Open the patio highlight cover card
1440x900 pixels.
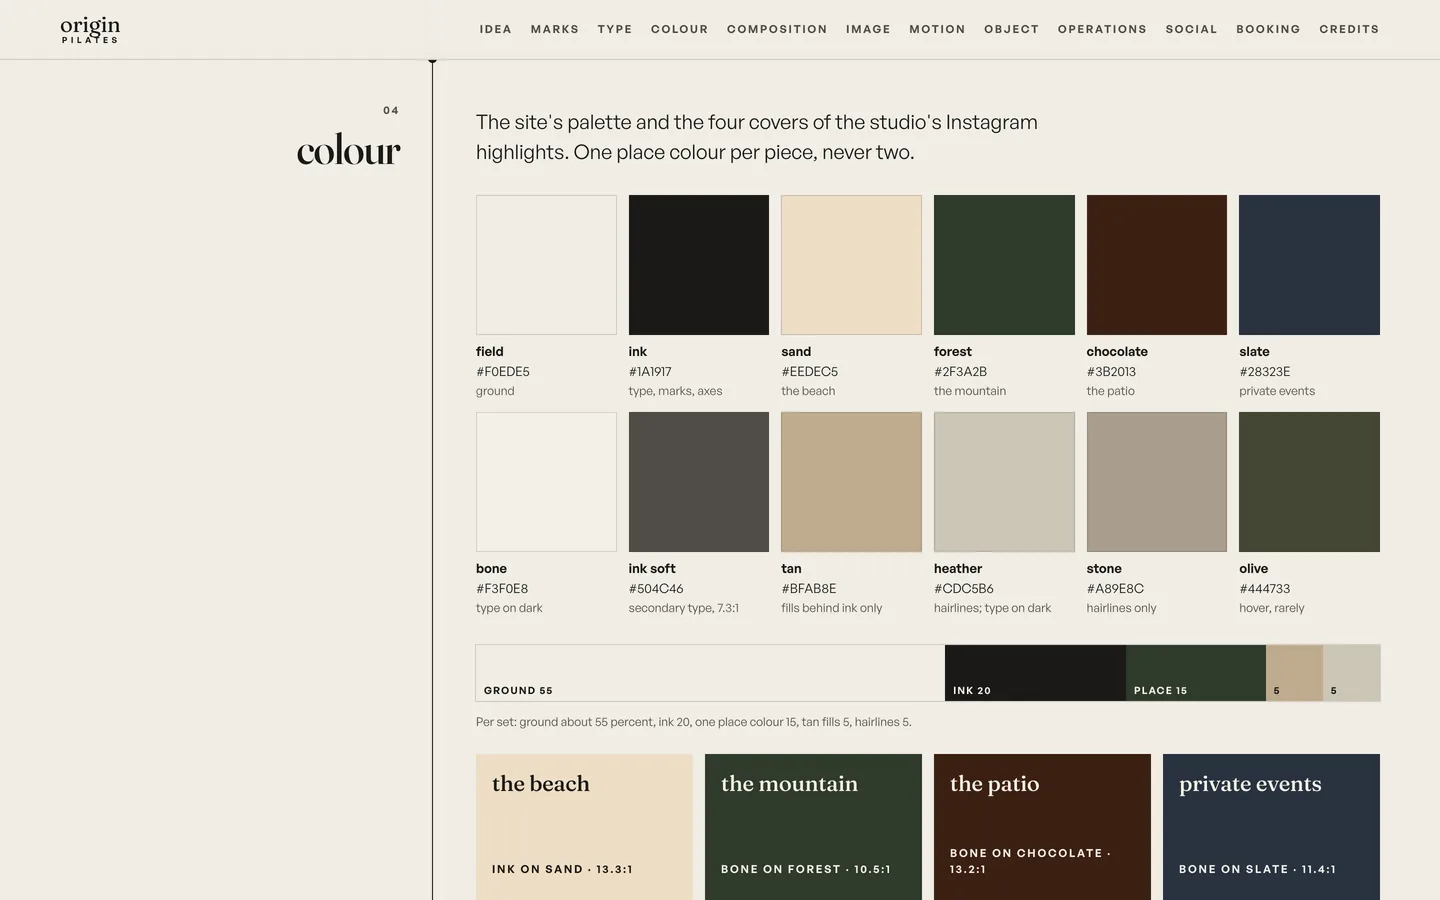point(1042,827)
